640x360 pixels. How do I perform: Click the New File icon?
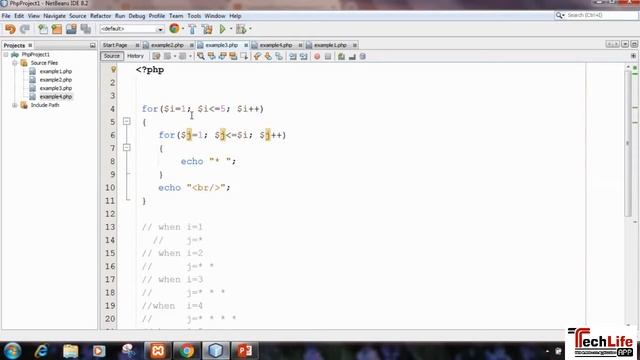pos(42,29)
